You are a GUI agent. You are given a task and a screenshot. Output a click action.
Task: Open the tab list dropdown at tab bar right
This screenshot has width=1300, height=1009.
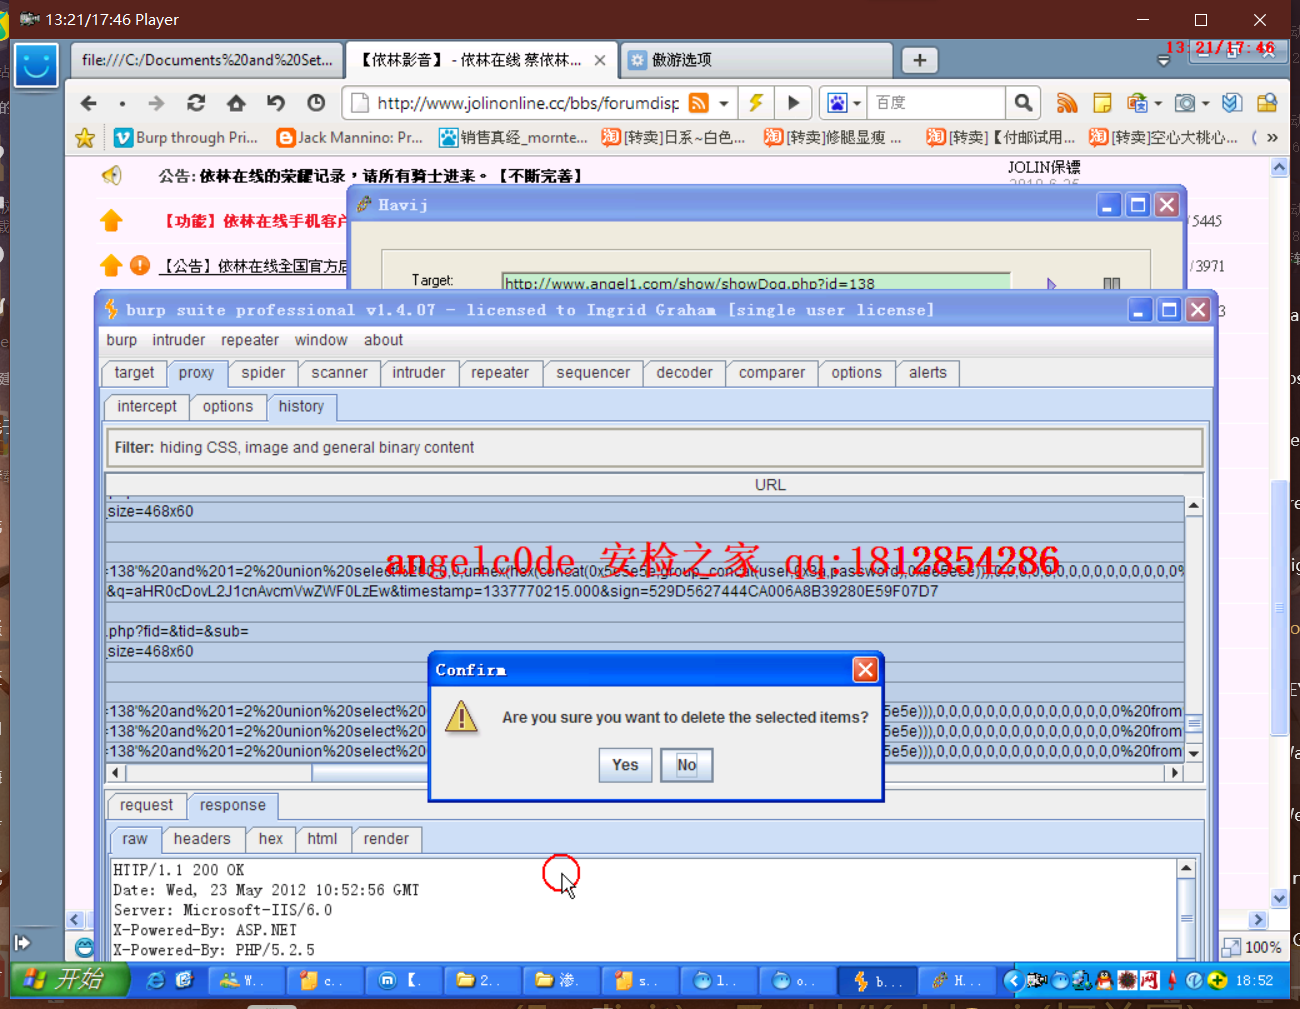[1163, 61]
